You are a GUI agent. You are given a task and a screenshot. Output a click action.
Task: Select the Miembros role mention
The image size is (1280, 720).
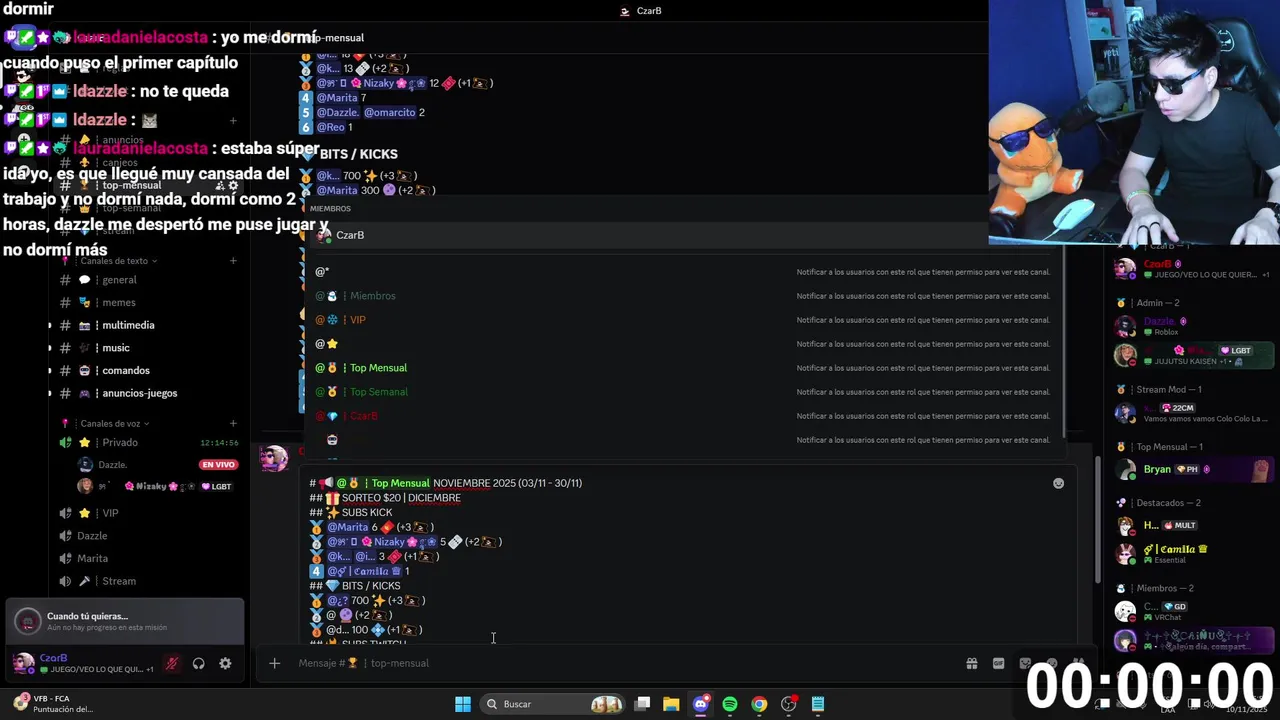[683, 296]
